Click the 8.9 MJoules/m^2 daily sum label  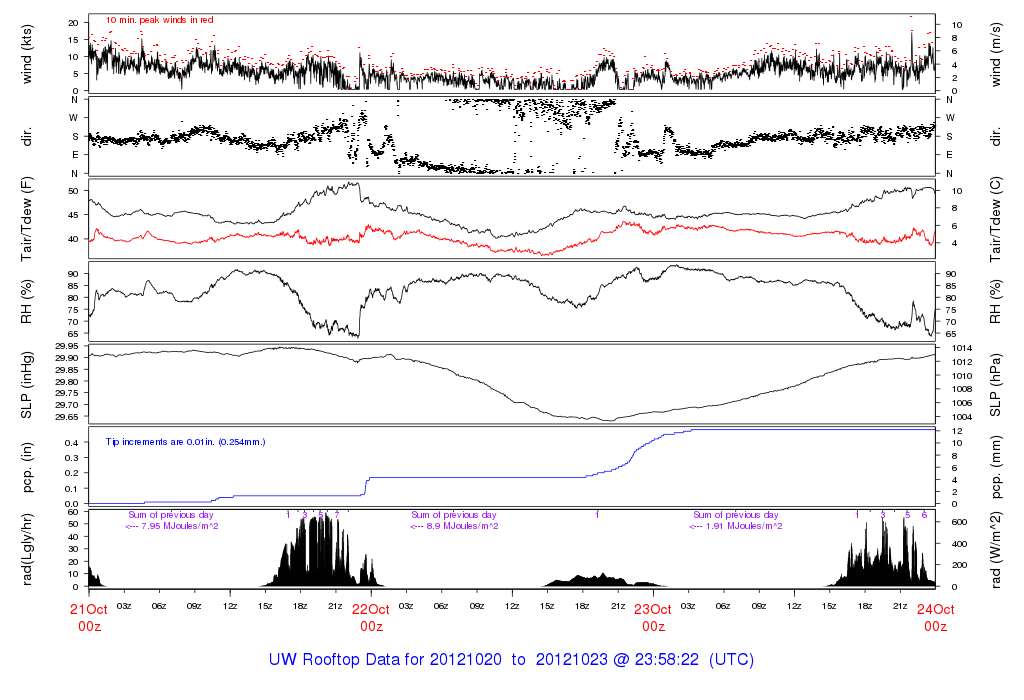coord(454,525)
